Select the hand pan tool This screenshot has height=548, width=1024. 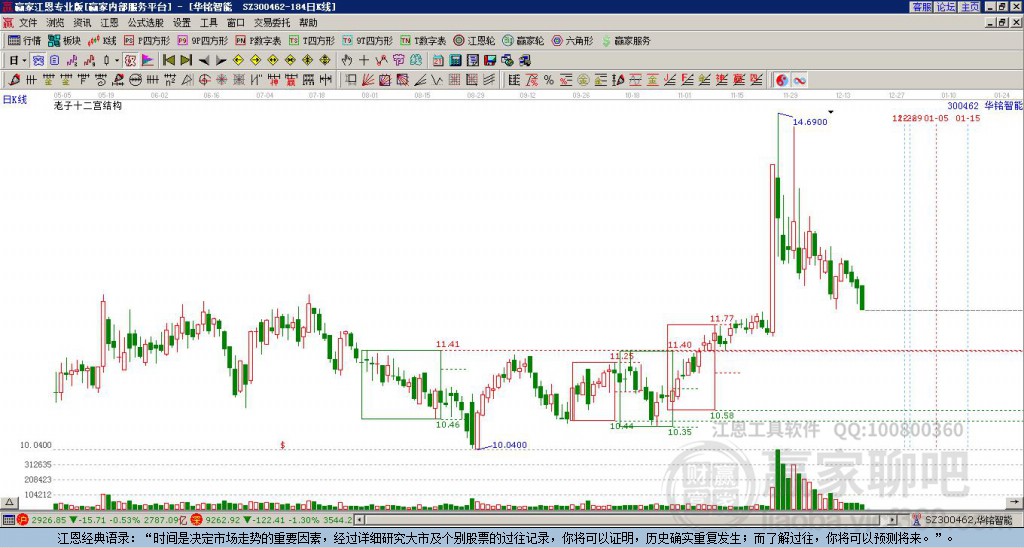(x=347, y=61)
